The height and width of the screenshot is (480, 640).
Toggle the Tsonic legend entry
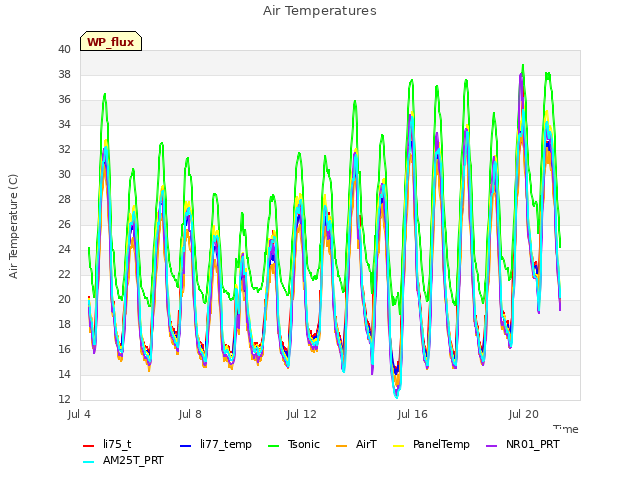[x=294, y=444]
